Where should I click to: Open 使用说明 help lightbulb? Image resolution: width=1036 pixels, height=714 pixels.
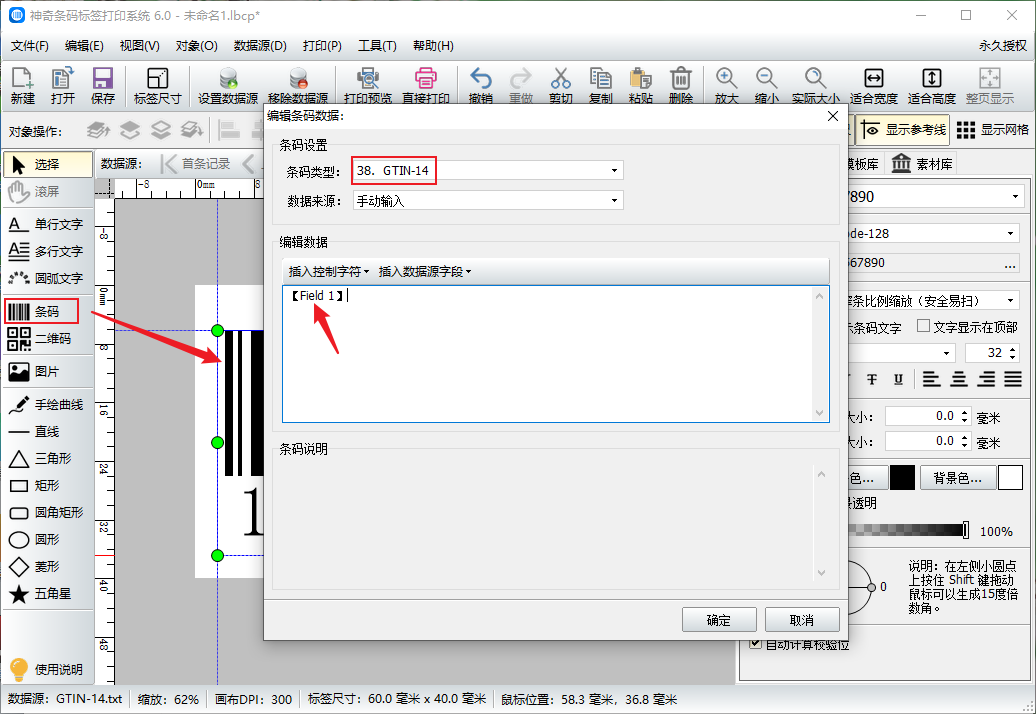47,669
